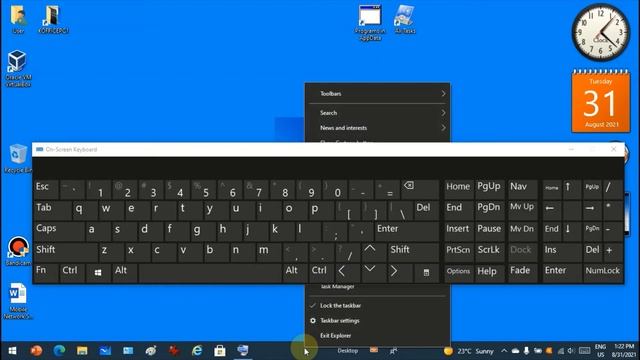Click the Esc key
This screenshot has height=360, width=640.
[46, 189]
